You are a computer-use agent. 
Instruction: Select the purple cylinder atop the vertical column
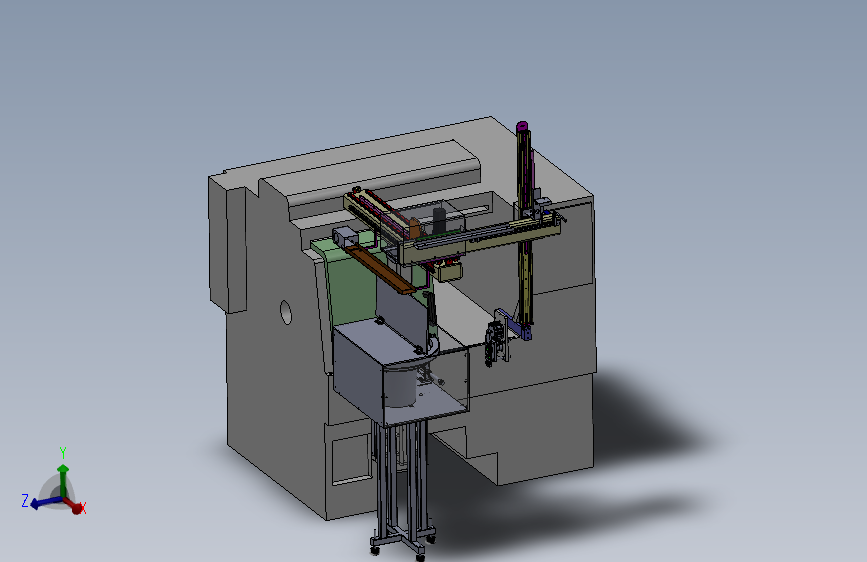(x=522, y=126)
